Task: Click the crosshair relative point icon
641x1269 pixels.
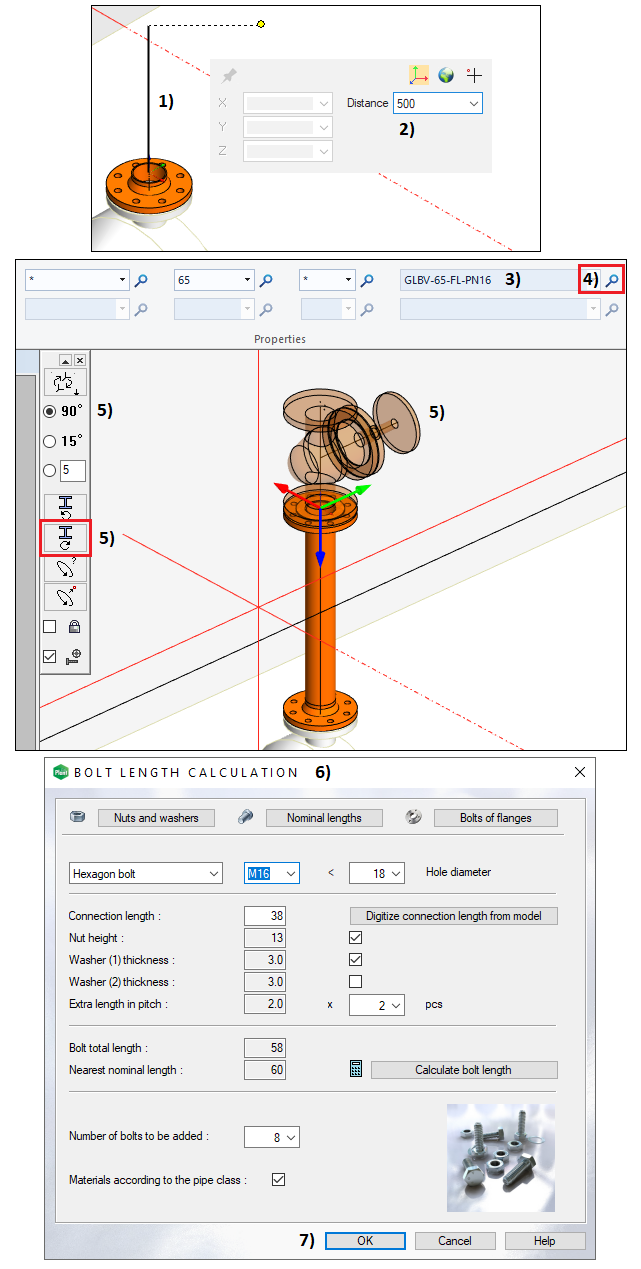Action: pyautogui.click(x=474, y=75)
